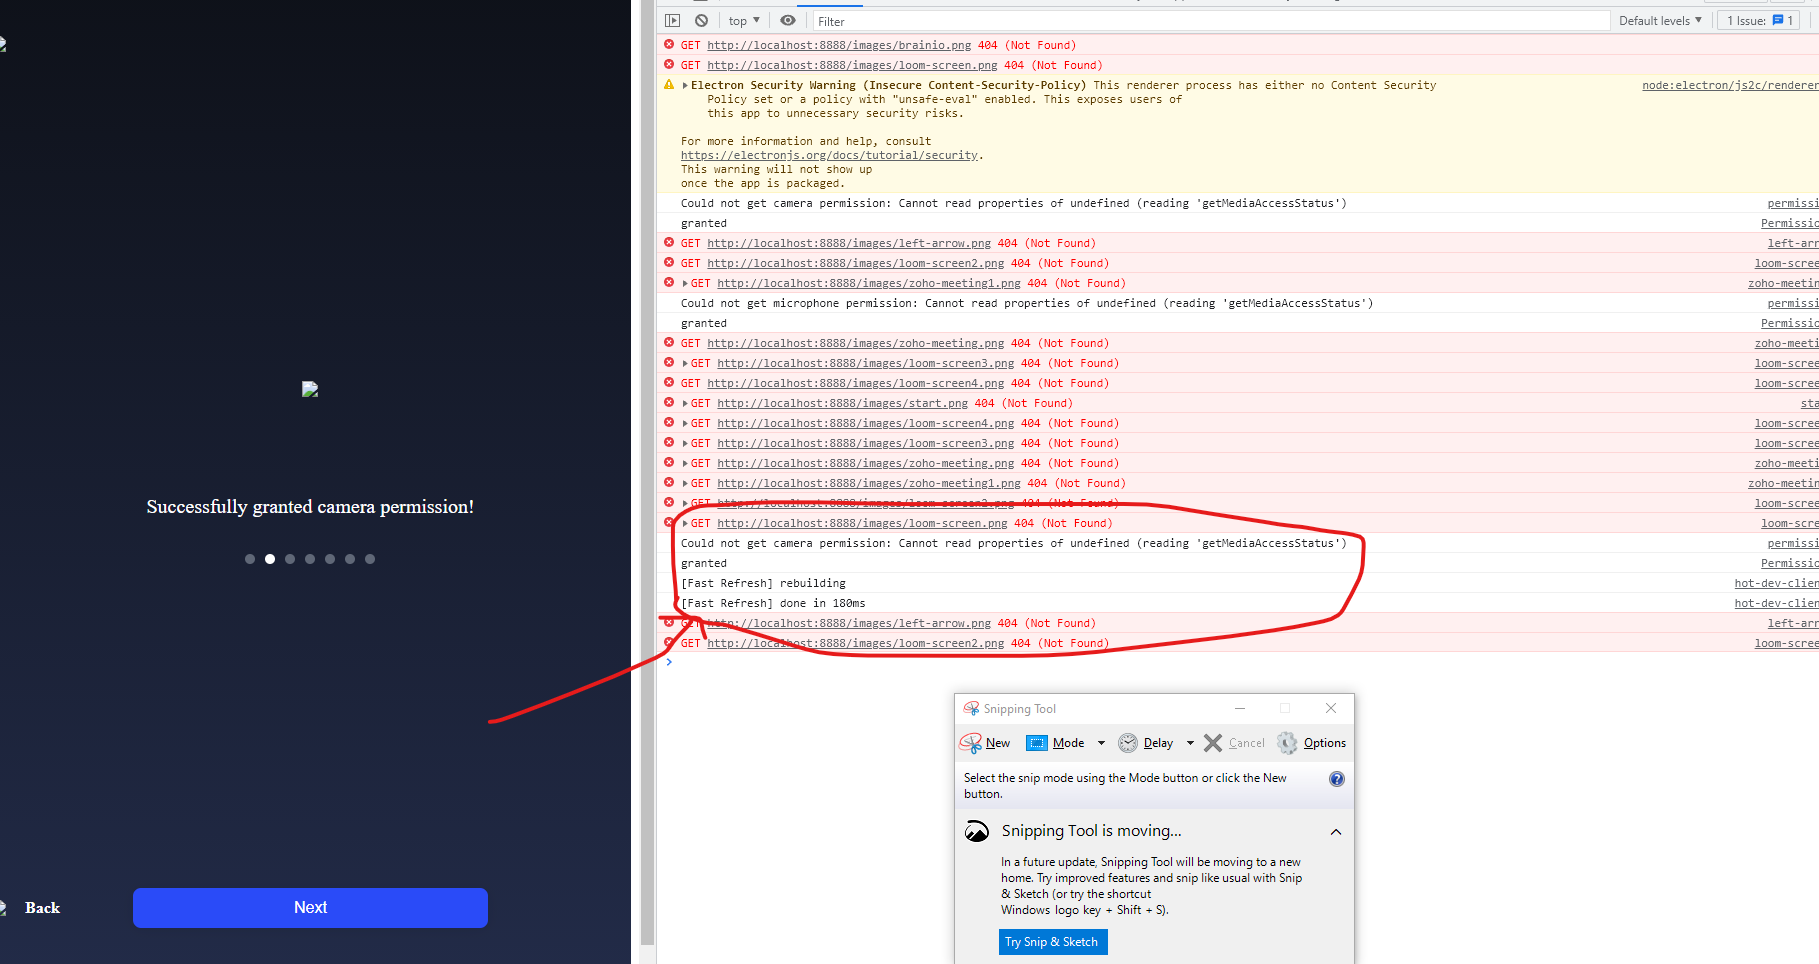This screenshot has width=1819, height=964.
Task: Open the Mode dropdown arrow
Action: [x=1100, y=743]
